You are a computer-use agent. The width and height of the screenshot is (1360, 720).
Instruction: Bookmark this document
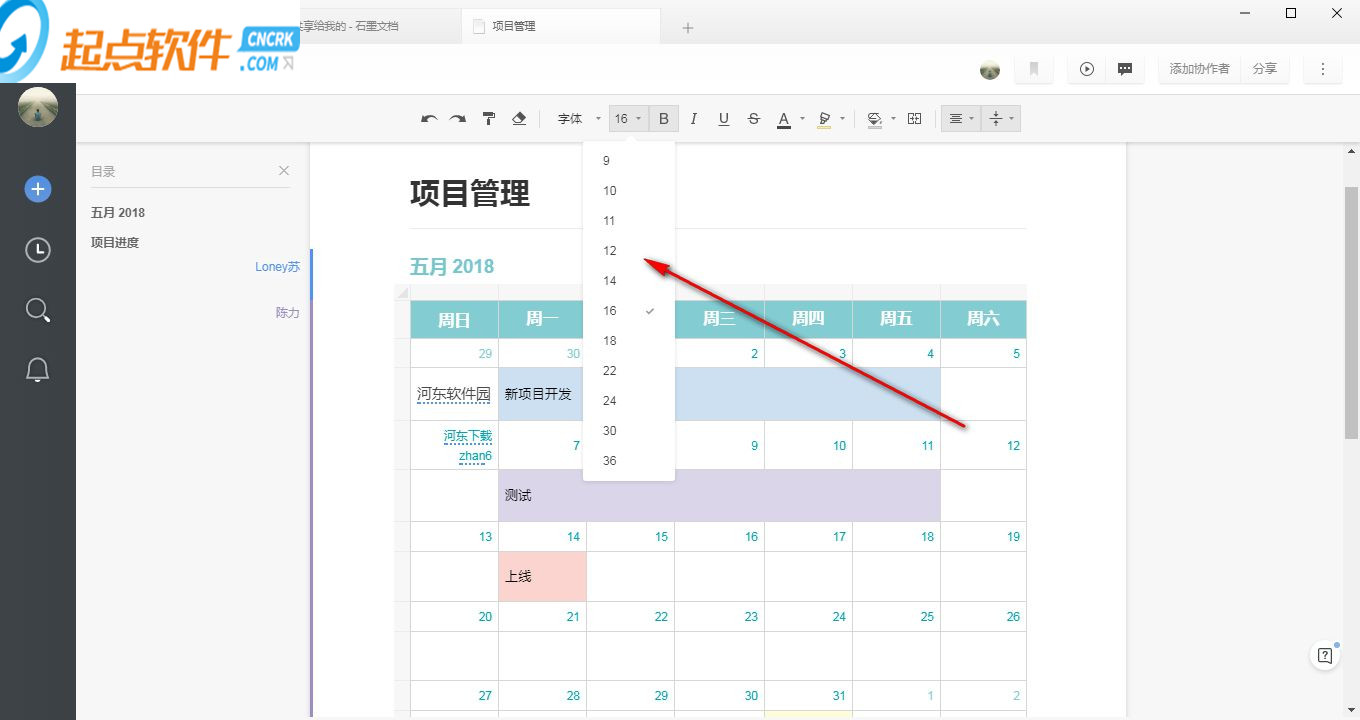(x=1034, y=69)
